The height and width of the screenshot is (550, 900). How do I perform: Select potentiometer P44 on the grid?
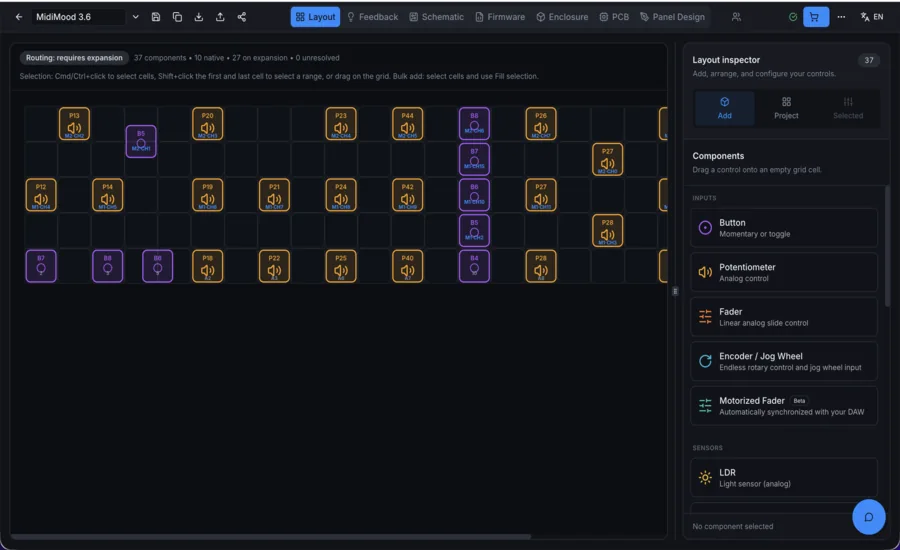[408, 123]
